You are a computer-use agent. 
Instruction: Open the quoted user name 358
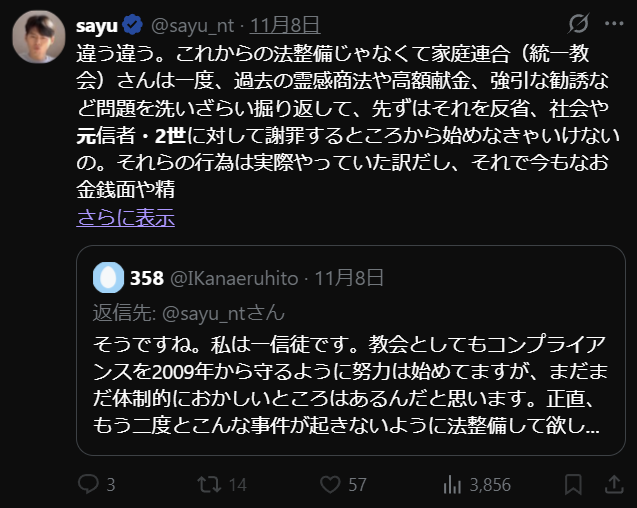[x=147, y=277]
